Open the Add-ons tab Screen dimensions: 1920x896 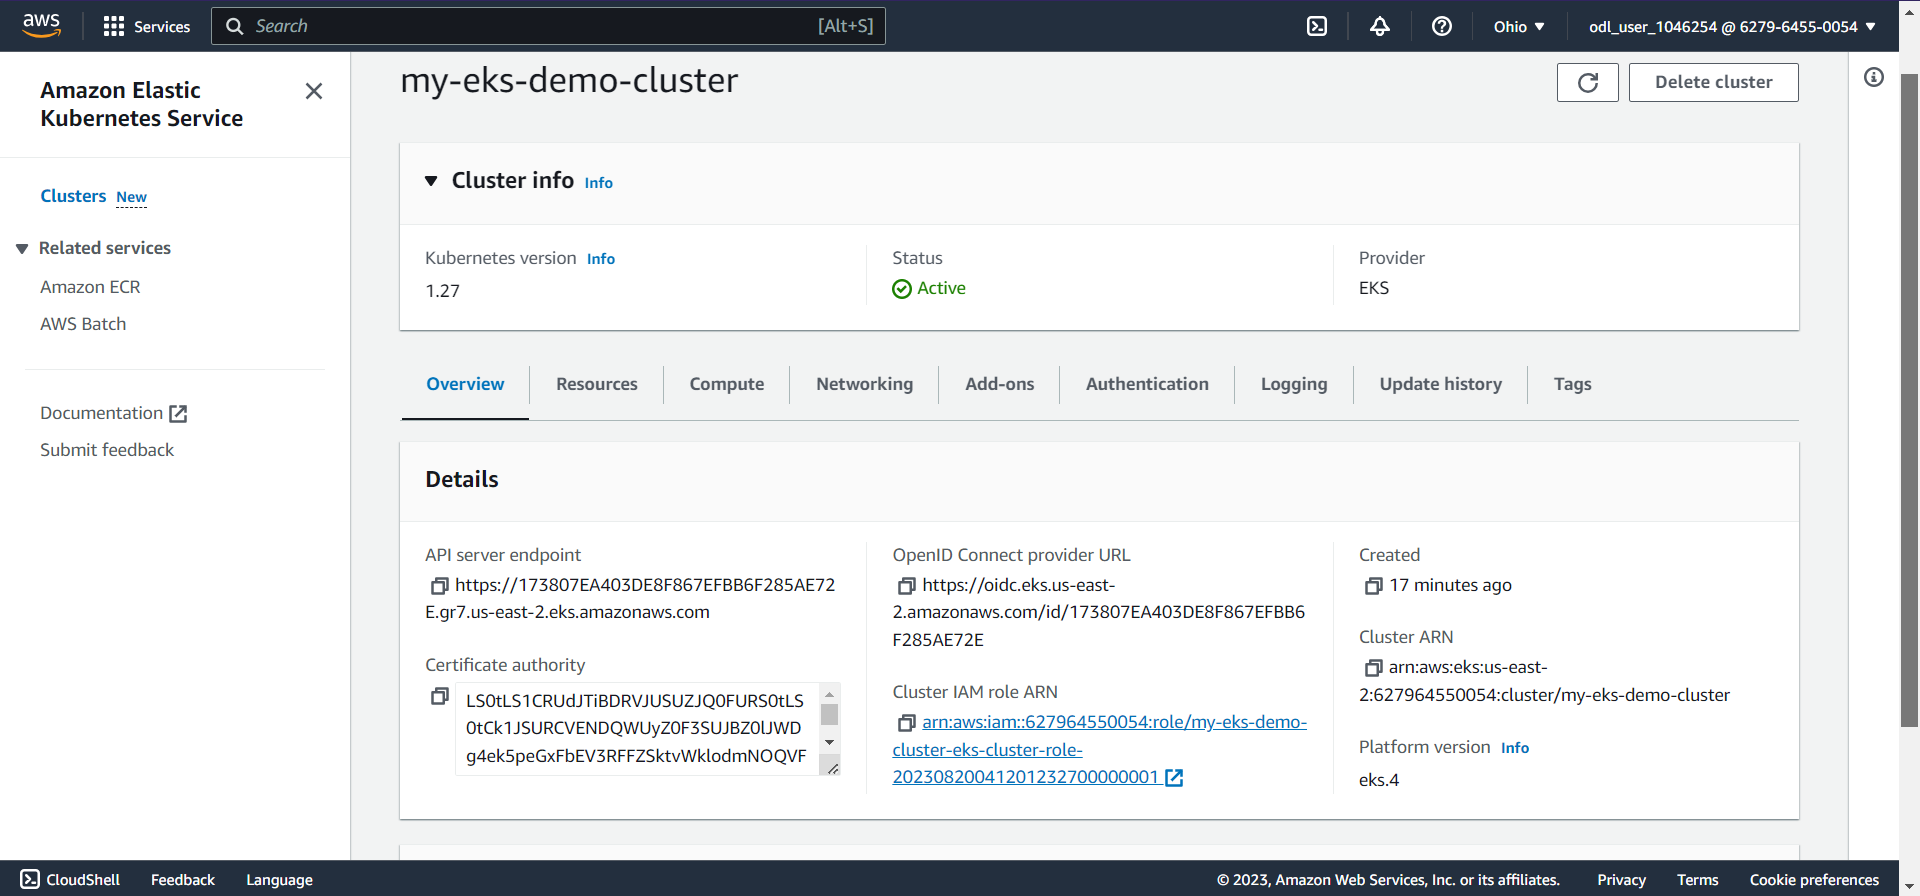click(x=1000, y=384)
